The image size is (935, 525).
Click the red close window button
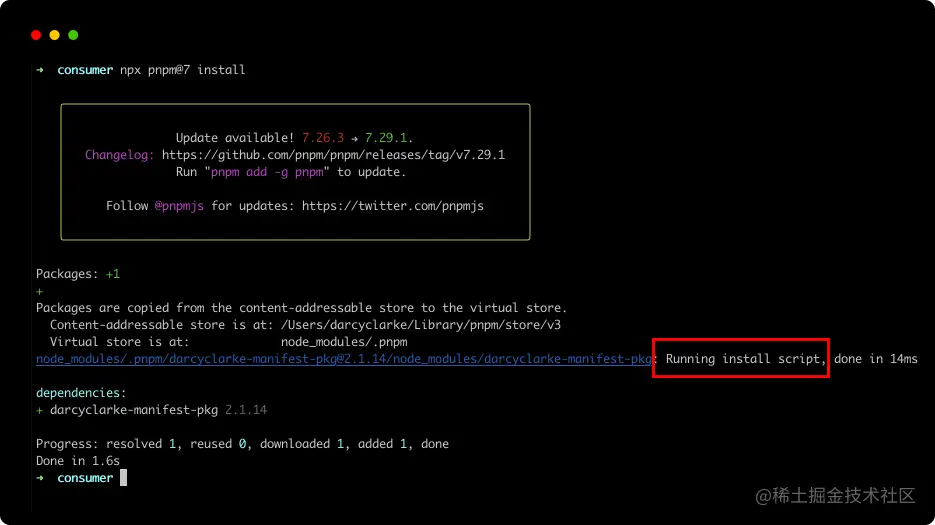(36, 35)
